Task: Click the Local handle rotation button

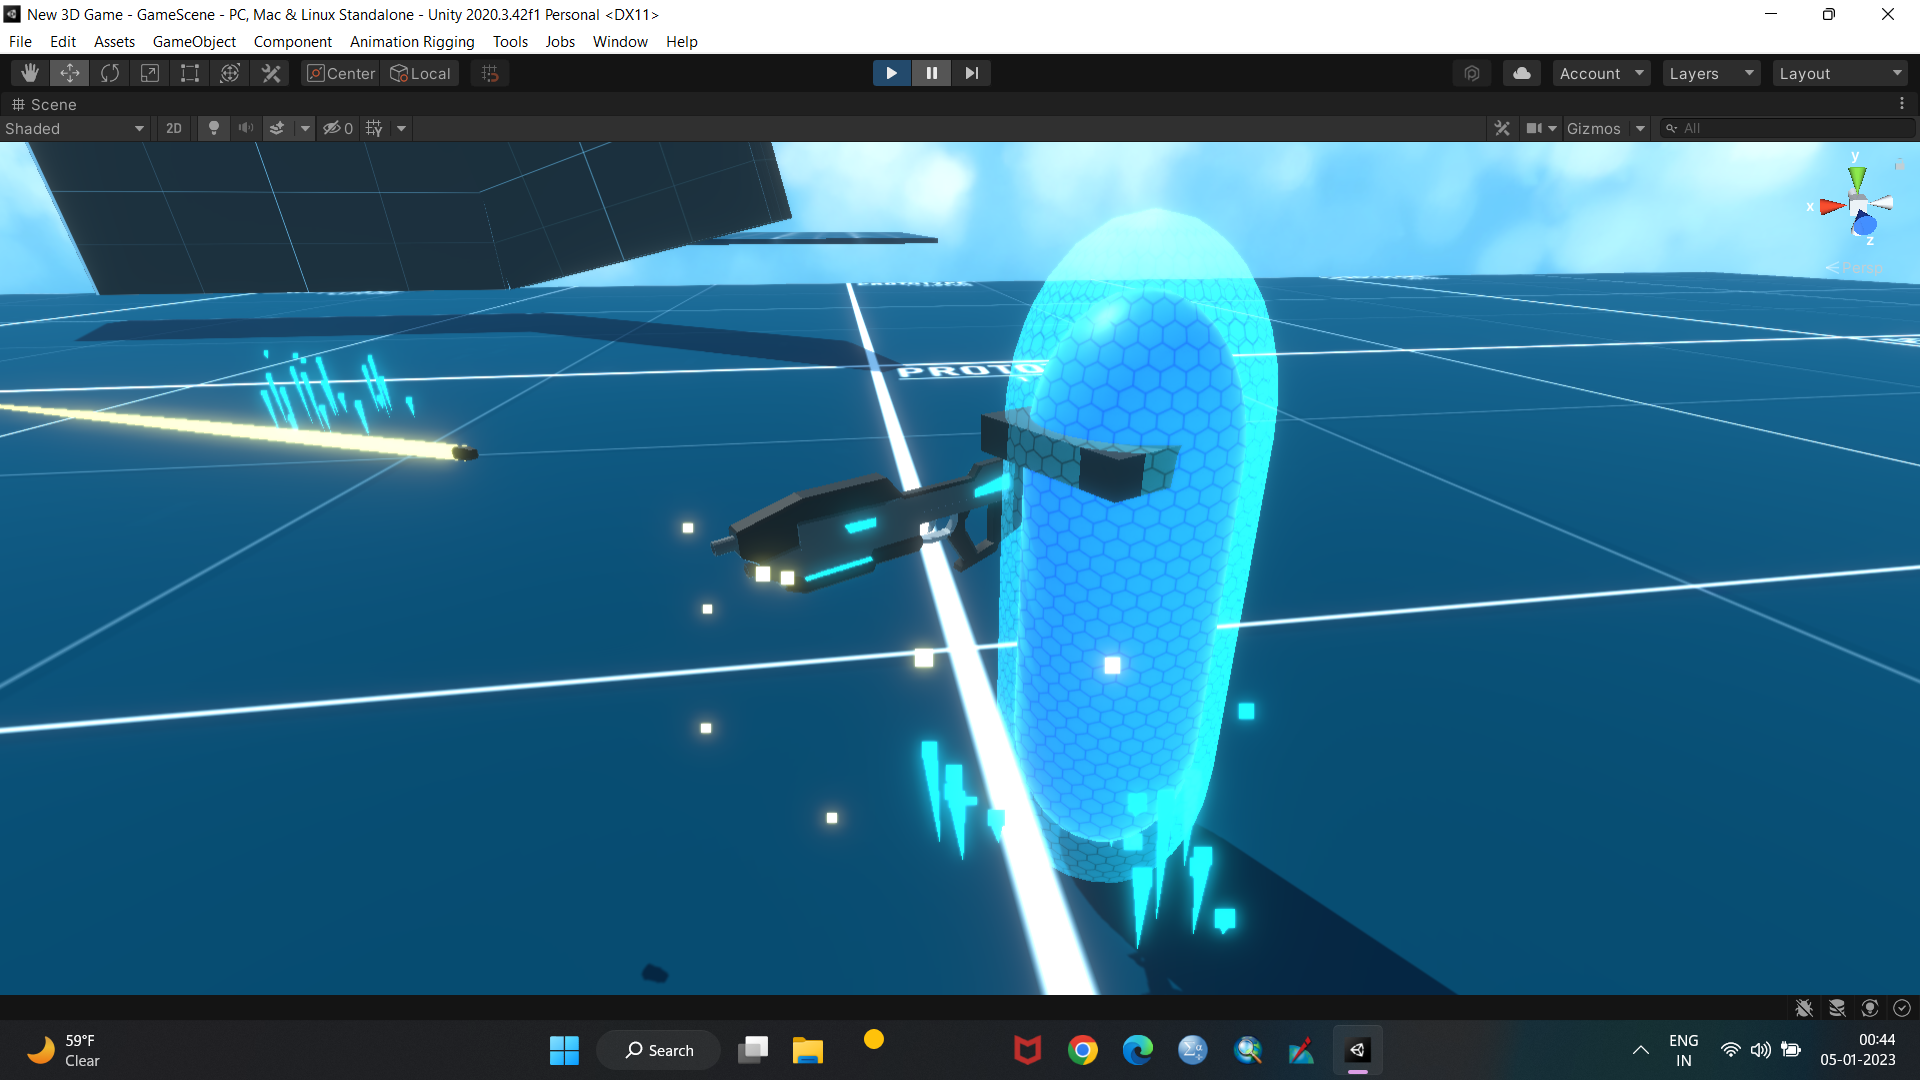Action: 421,73
